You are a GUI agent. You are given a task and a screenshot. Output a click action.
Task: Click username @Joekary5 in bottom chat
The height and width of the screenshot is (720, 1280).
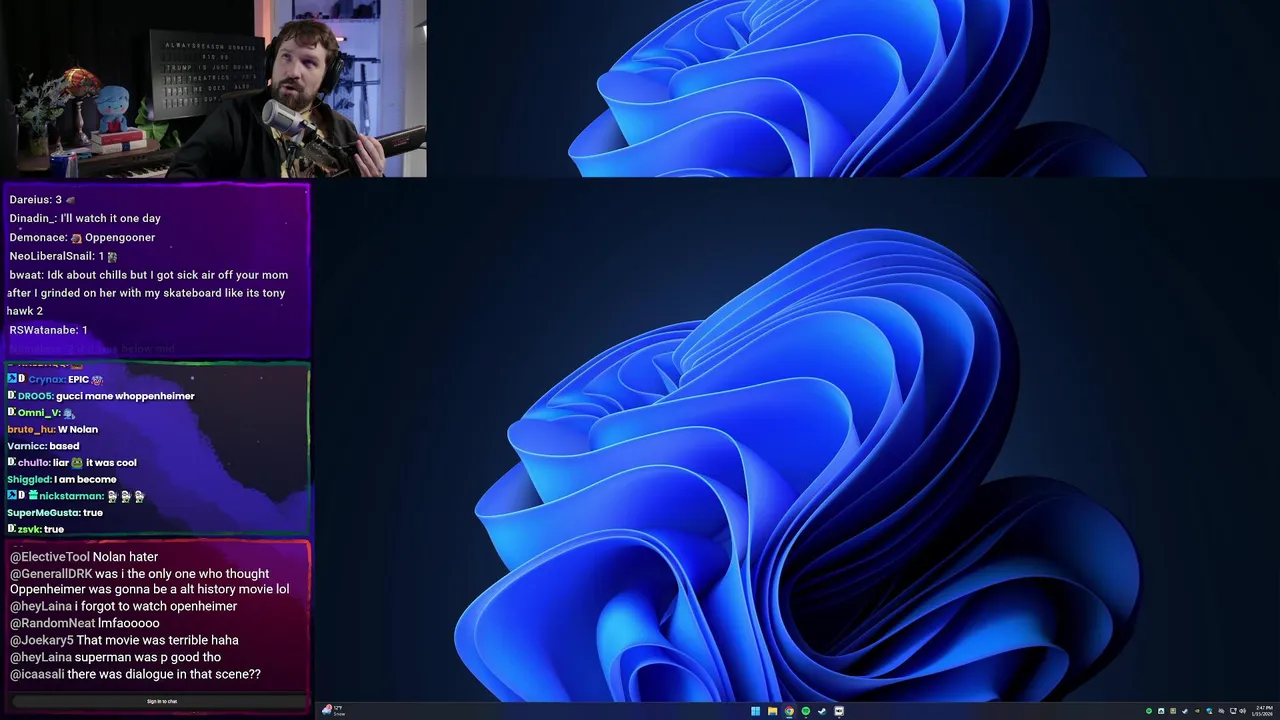click(x=42, y=640)
